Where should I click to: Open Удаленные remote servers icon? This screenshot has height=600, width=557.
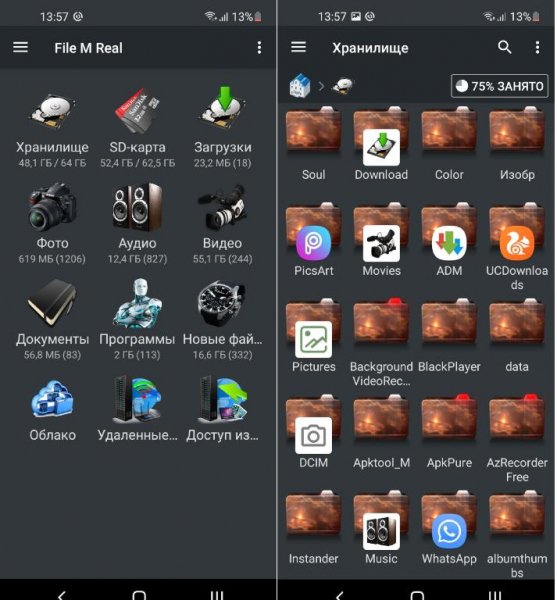[137, 399]
